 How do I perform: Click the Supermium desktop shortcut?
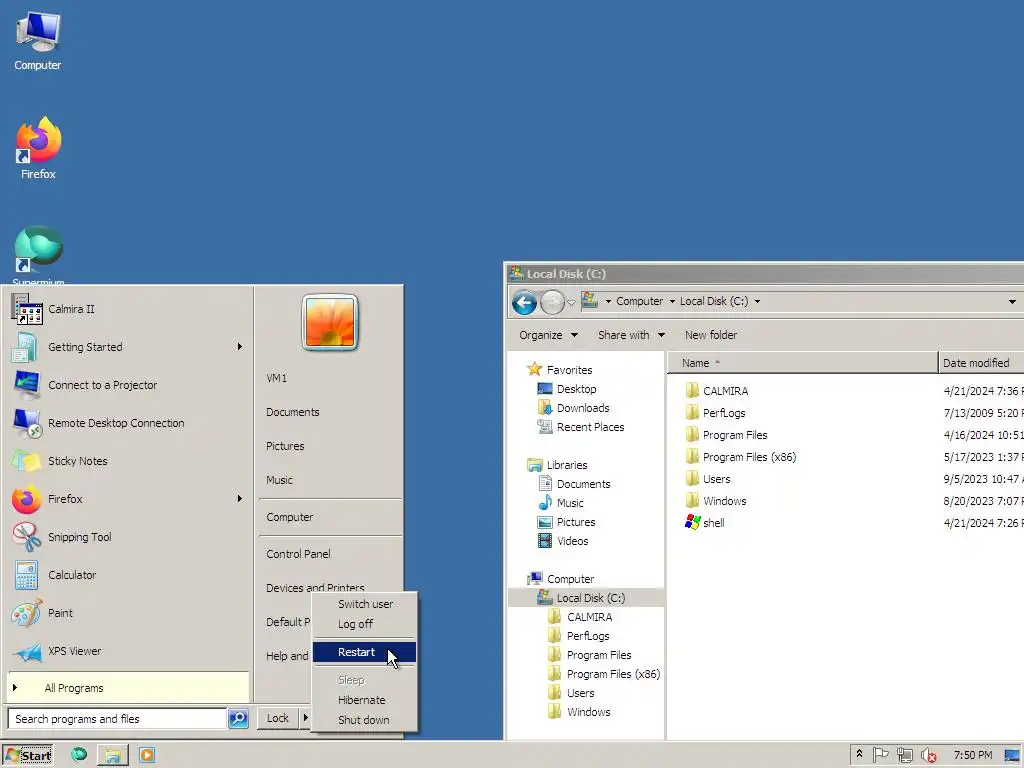point(38,255)
